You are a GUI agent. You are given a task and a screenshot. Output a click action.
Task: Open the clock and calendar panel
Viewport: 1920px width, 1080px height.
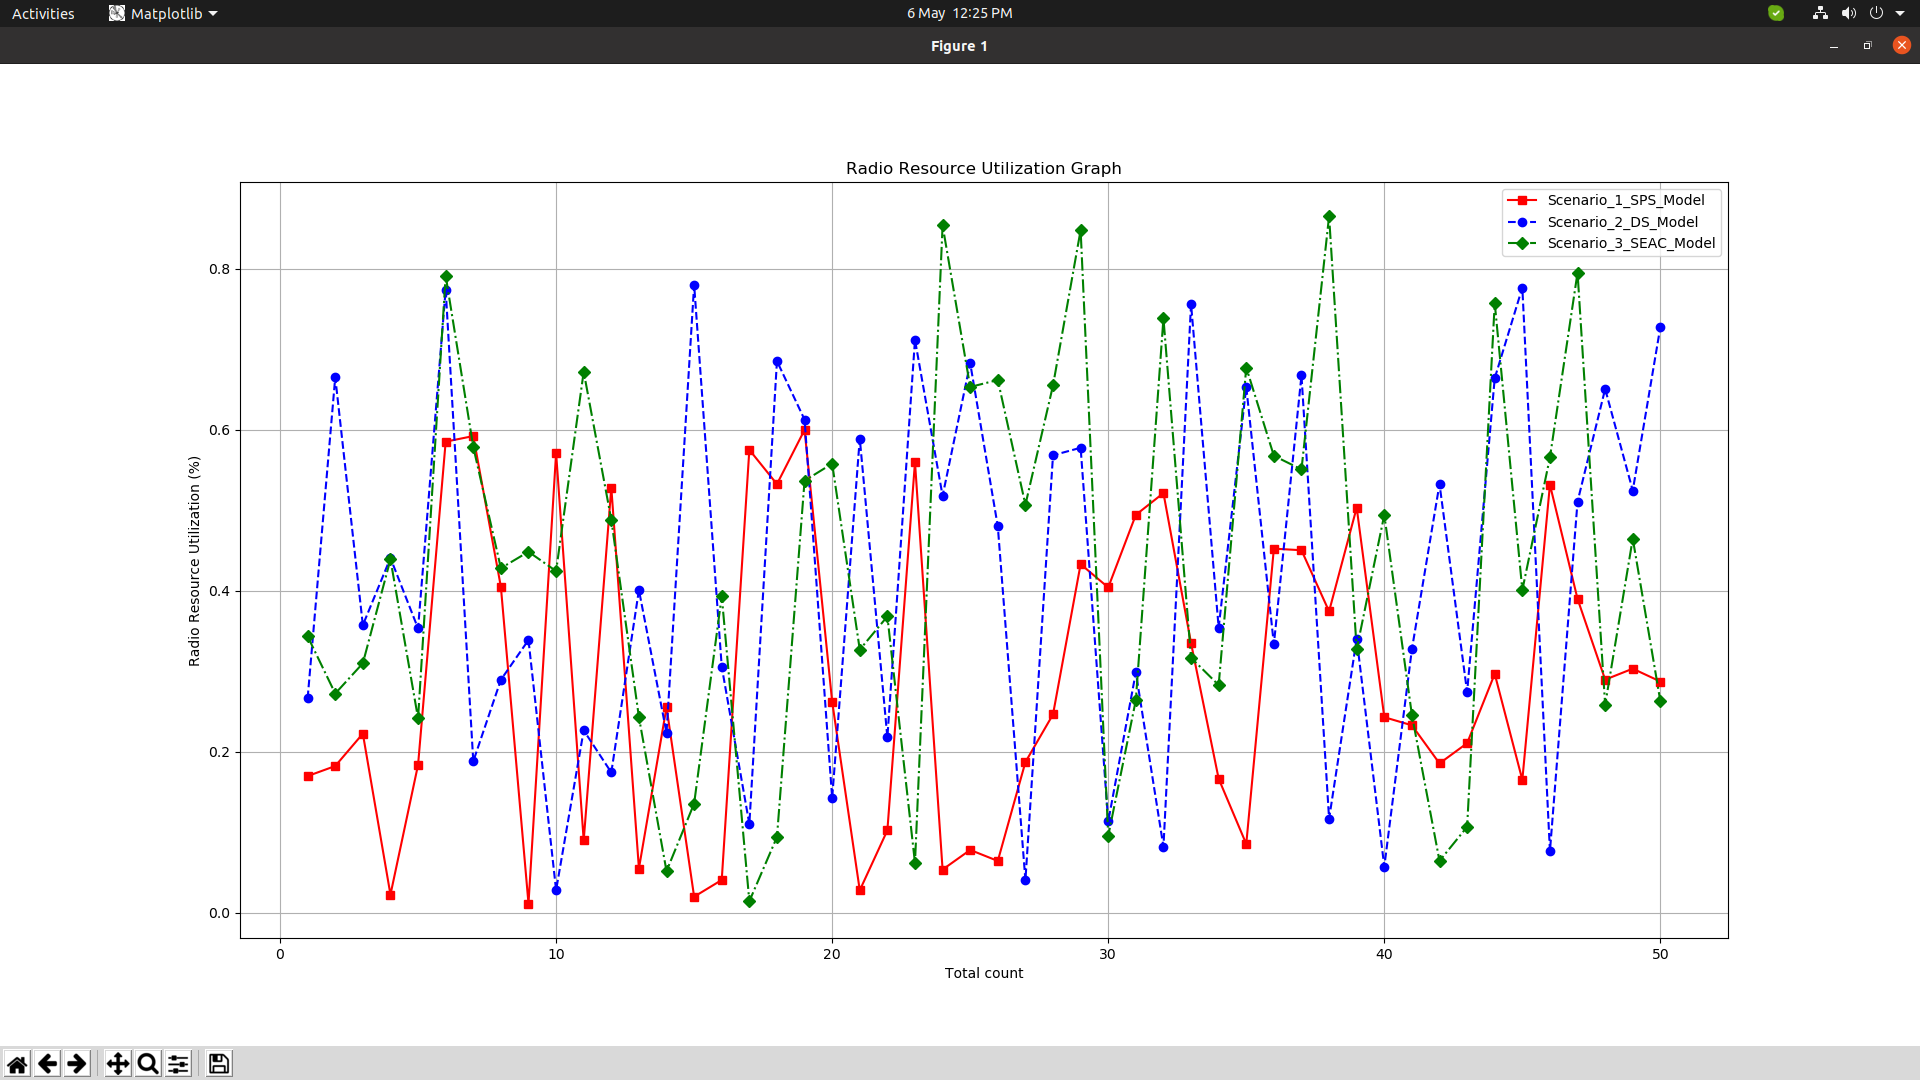pyautogui.click(x=959, y=13)
